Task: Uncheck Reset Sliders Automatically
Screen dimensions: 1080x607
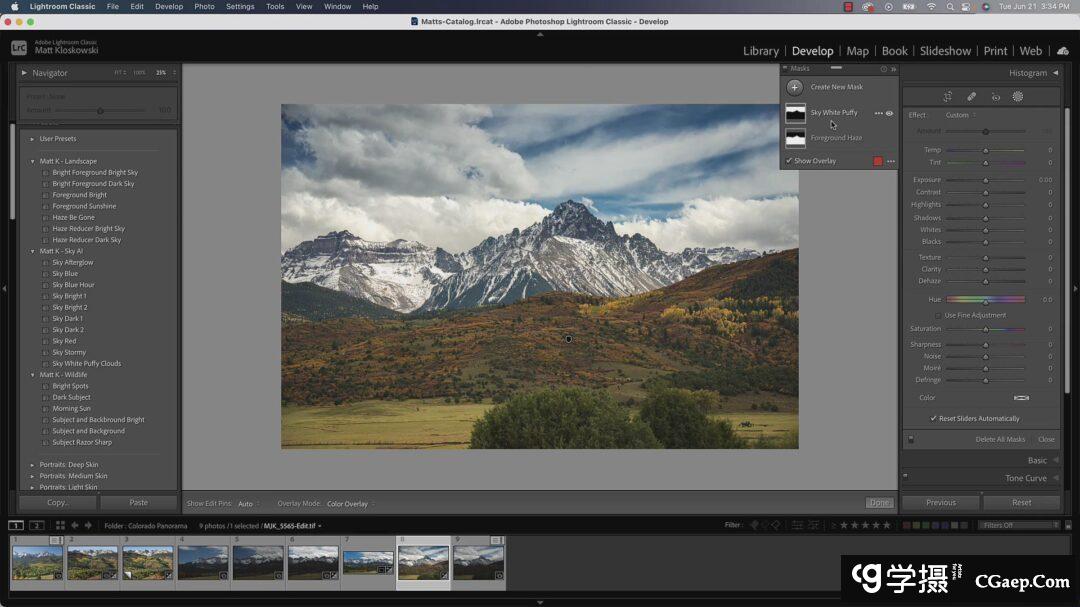Action: click(x=934, y=419)
